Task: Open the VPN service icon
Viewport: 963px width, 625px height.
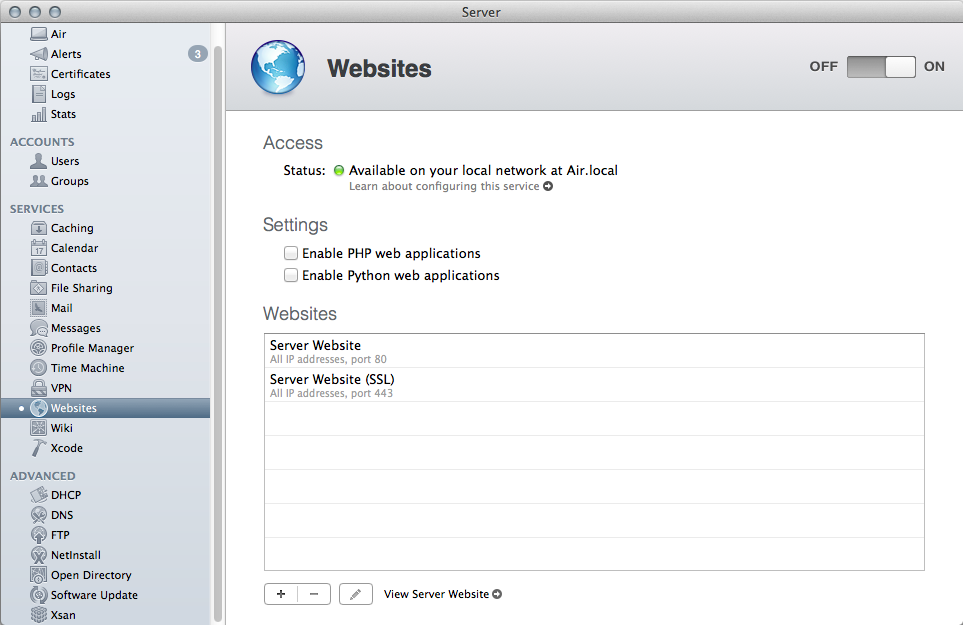Action: coord(39,388)
